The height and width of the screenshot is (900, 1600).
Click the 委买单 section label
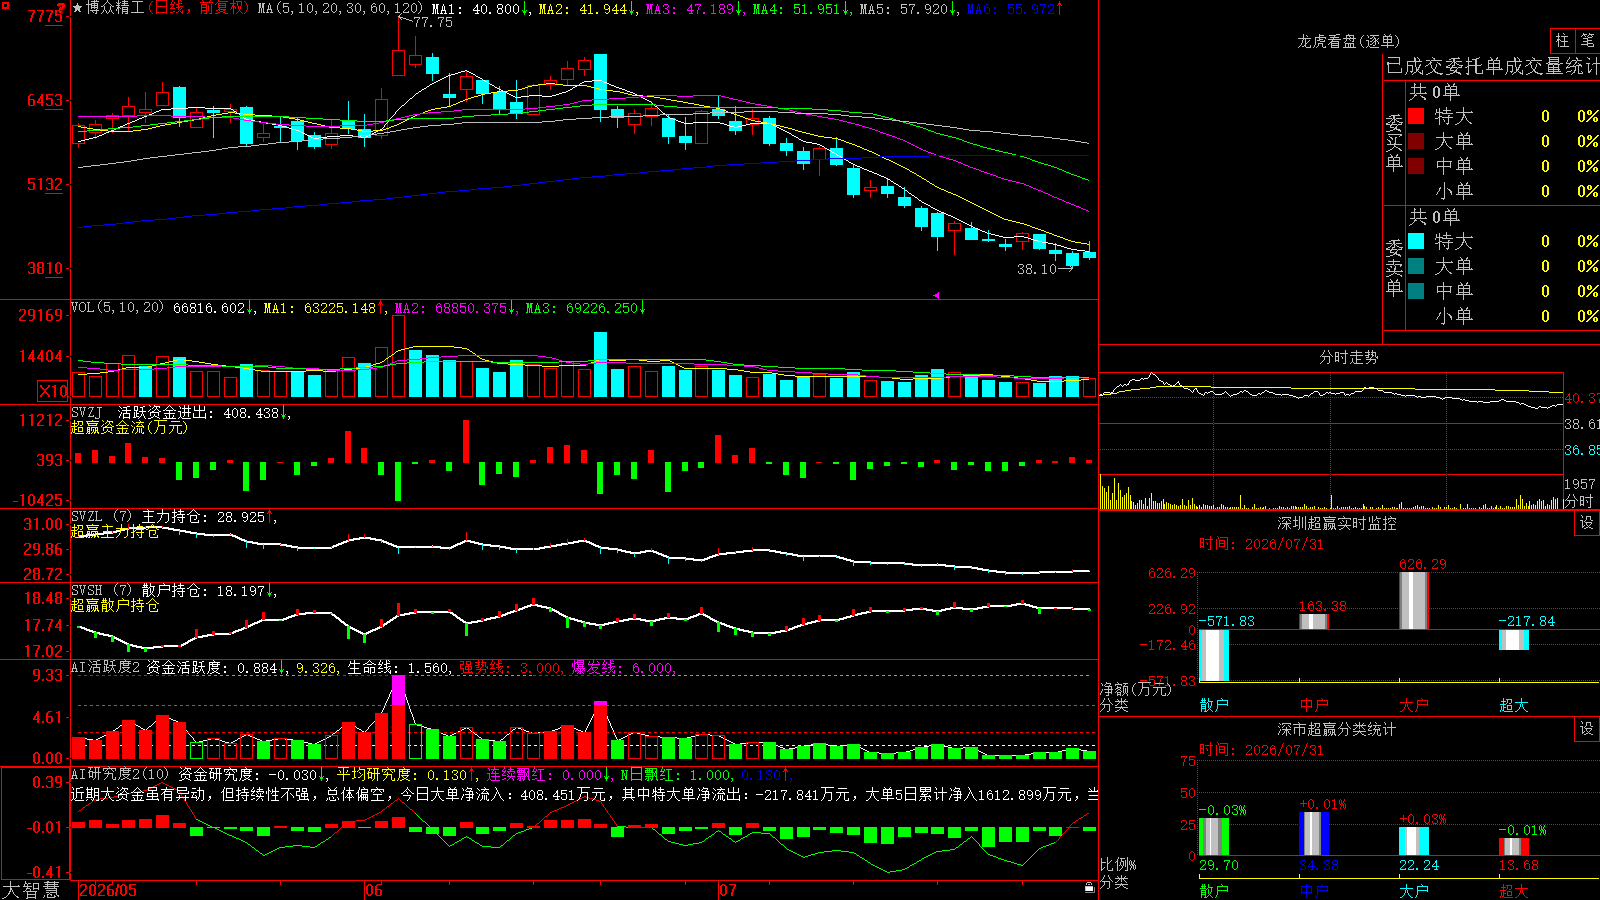tap(1394, 143)
